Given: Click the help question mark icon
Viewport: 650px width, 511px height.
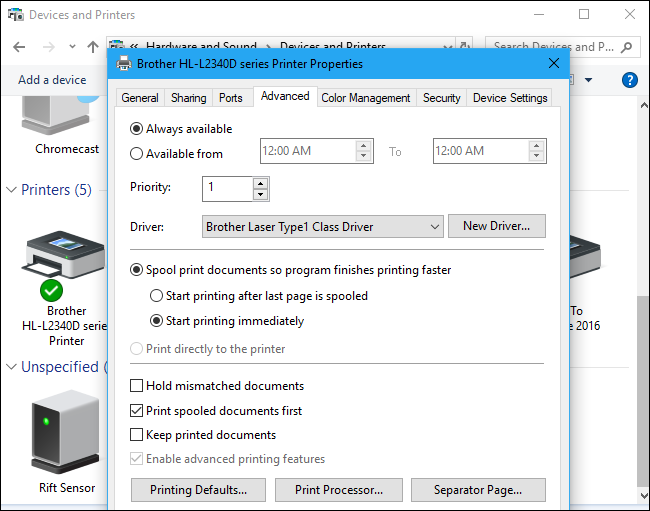Looking at the screenshot, I should tap(630, 80).
